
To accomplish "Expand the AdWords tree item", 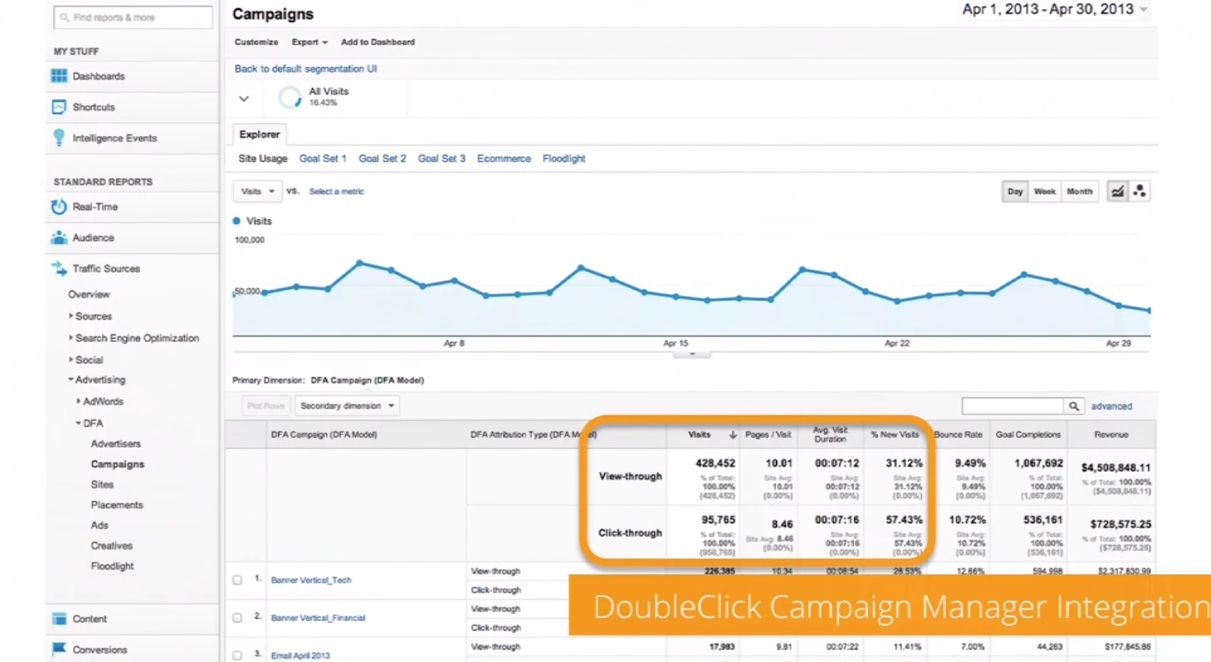I will [x=79, y=401].
